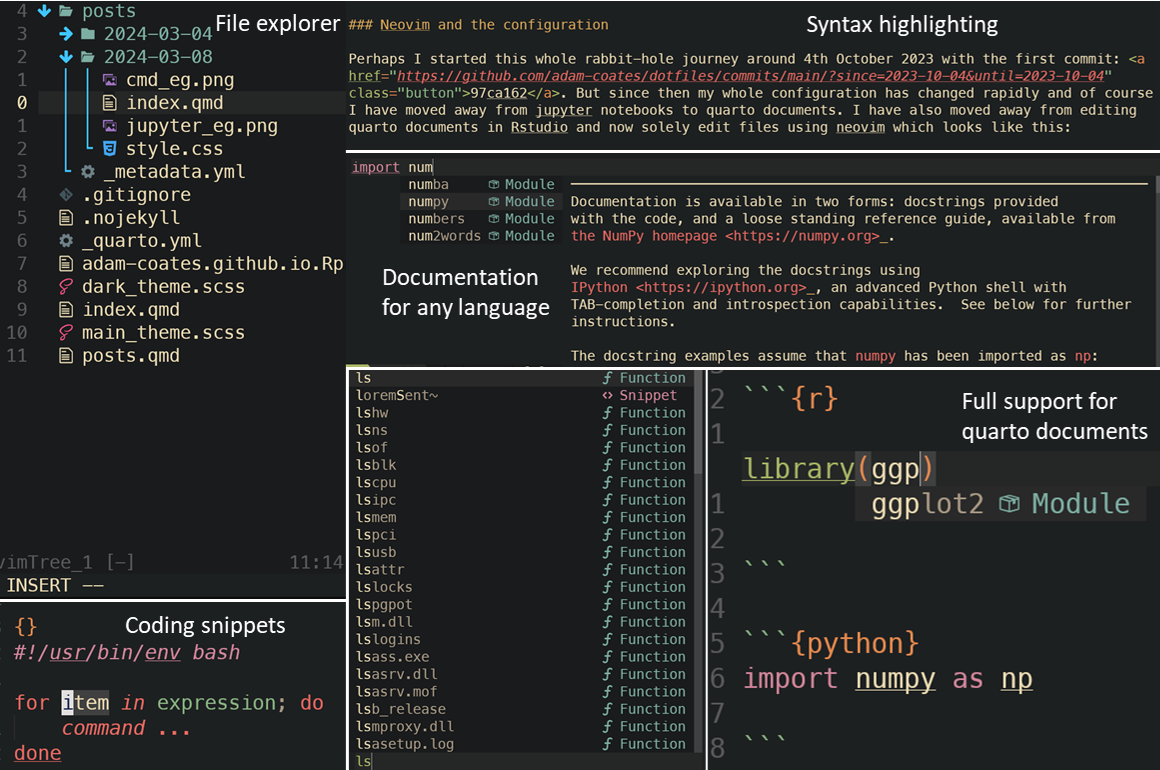Click the adam-coates.github.io.Rp file icon
1160x770 pixels.
[66, 263]
